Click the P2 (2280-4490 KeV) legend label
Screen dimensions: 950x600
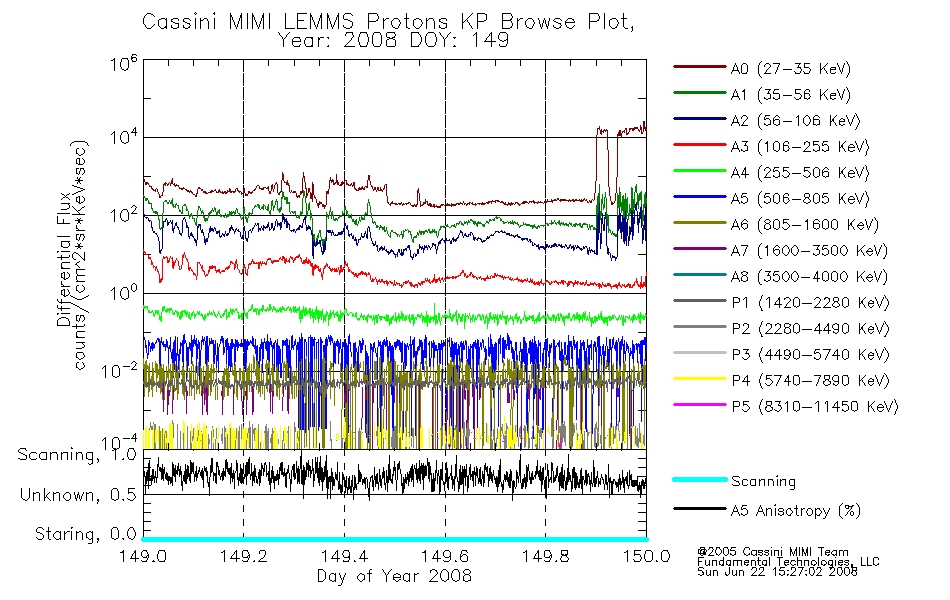tap(810, 329)
